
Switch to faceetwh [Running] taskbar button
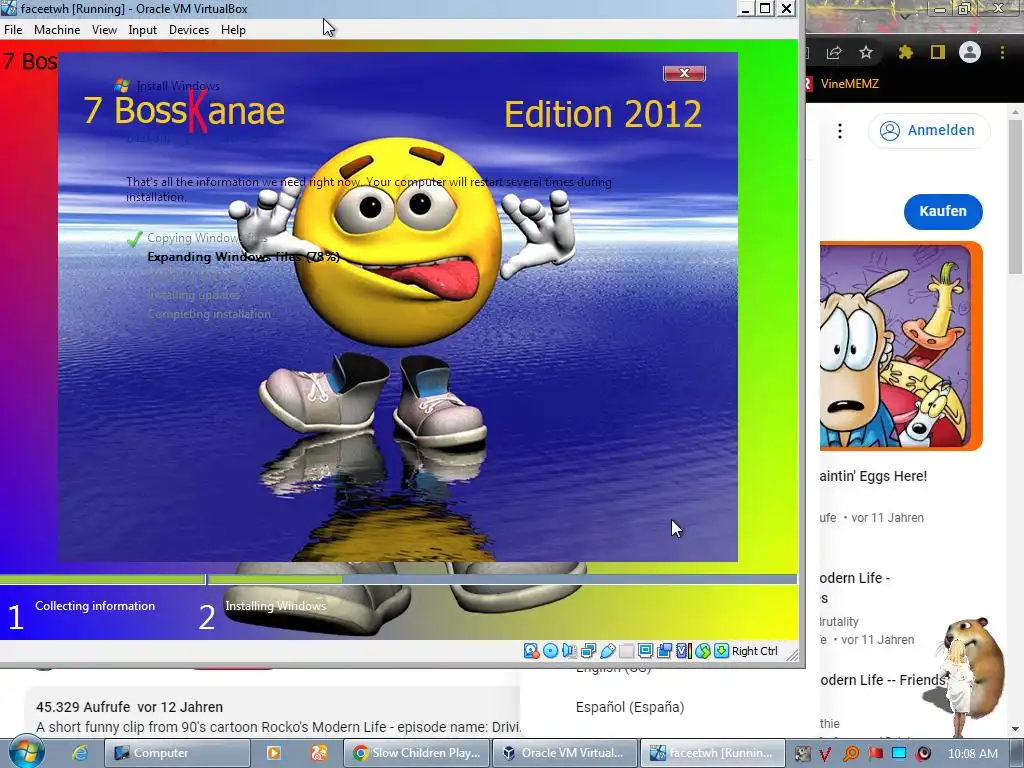(x=712, y=753)
